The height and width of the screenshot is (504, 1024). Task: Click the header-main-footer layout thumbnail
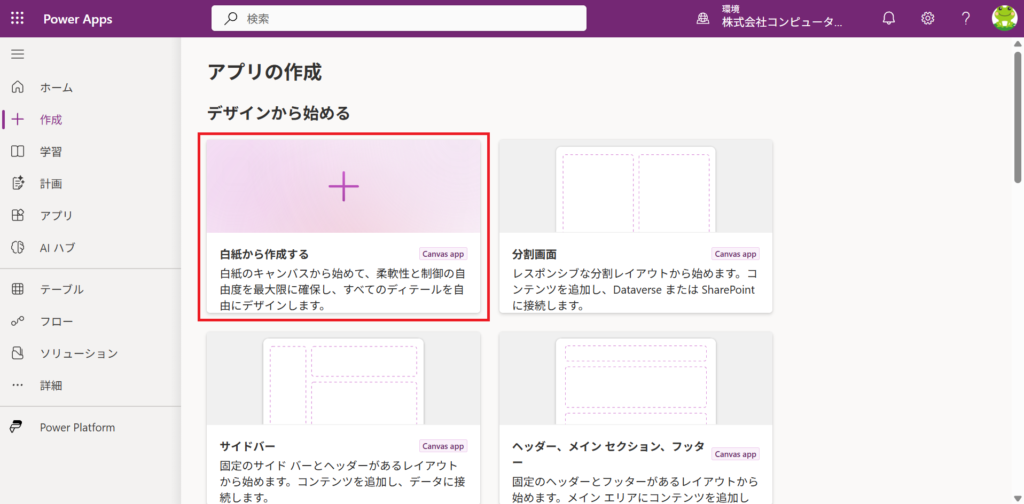[636, 381]
